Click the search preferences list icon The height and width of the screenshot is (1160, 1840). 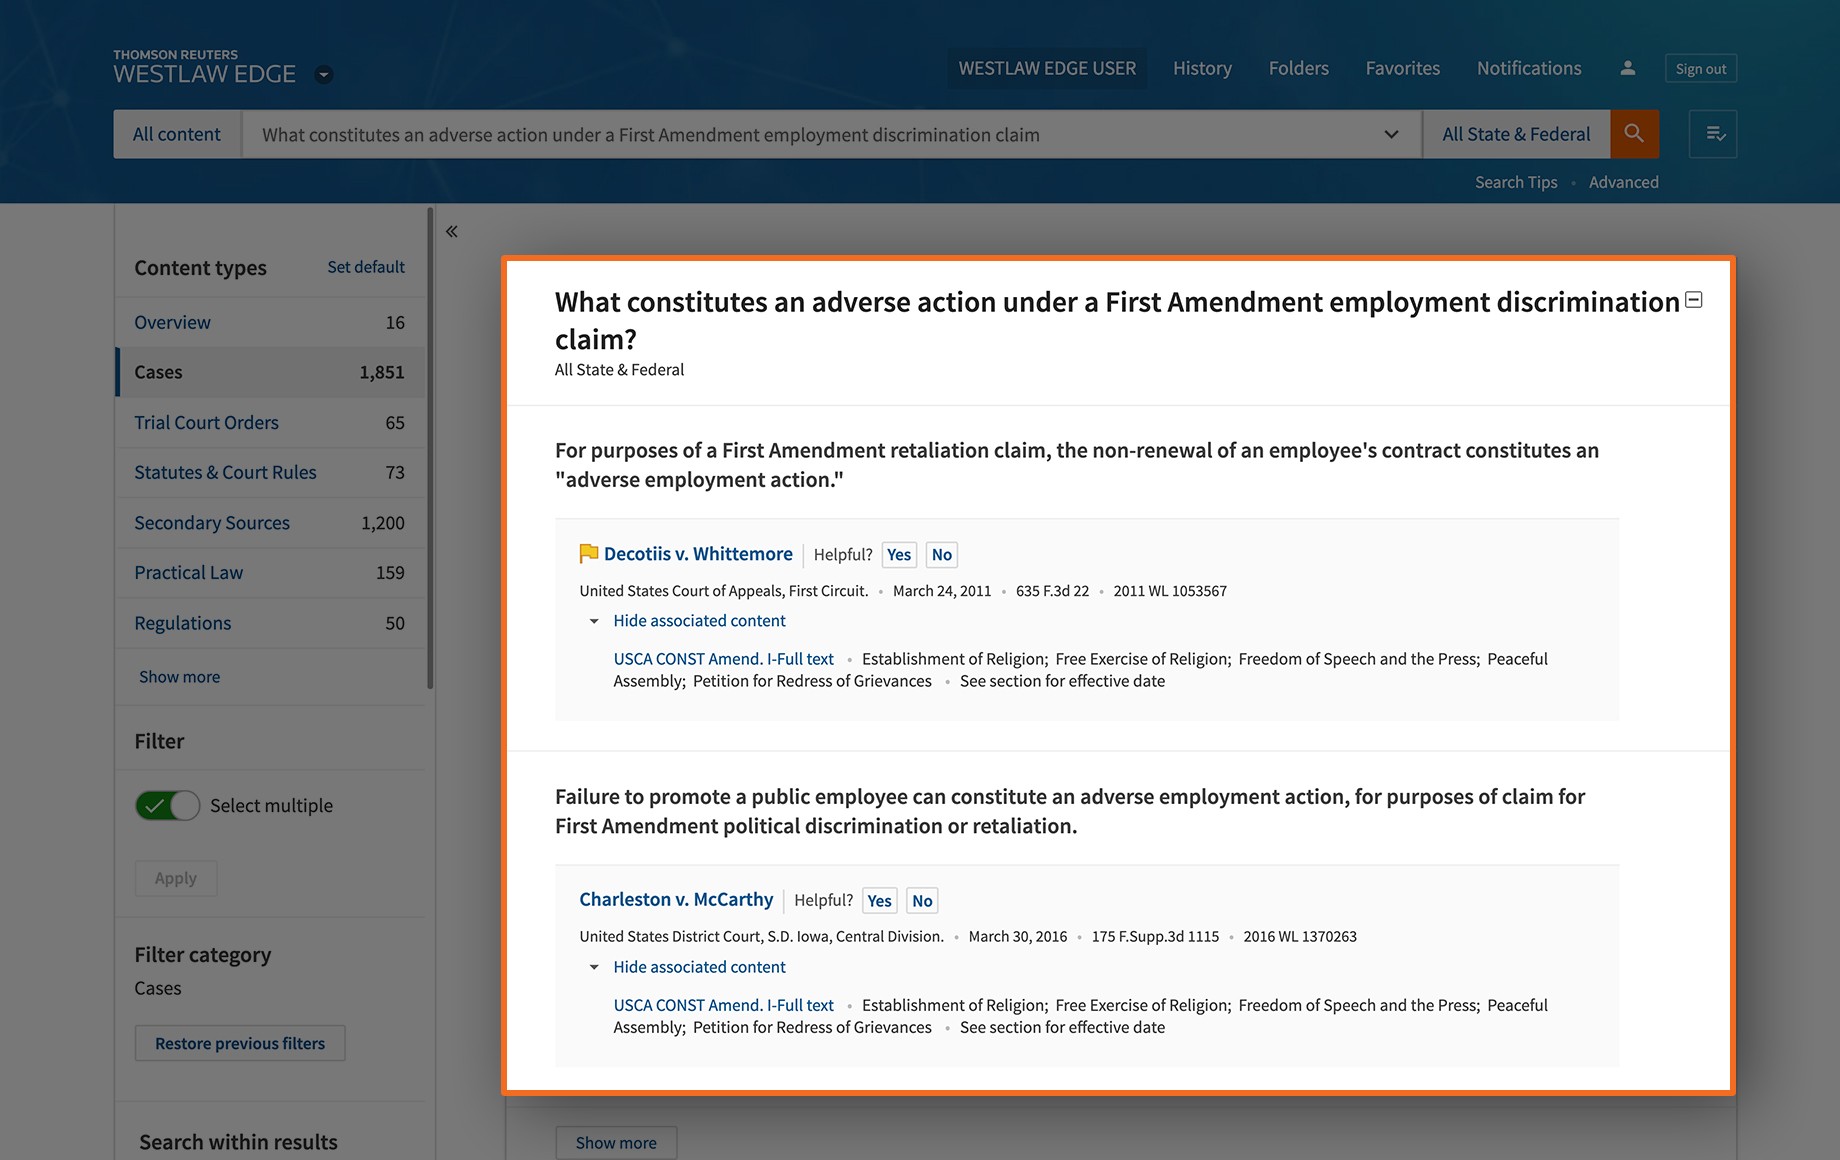coord(1714,134)
